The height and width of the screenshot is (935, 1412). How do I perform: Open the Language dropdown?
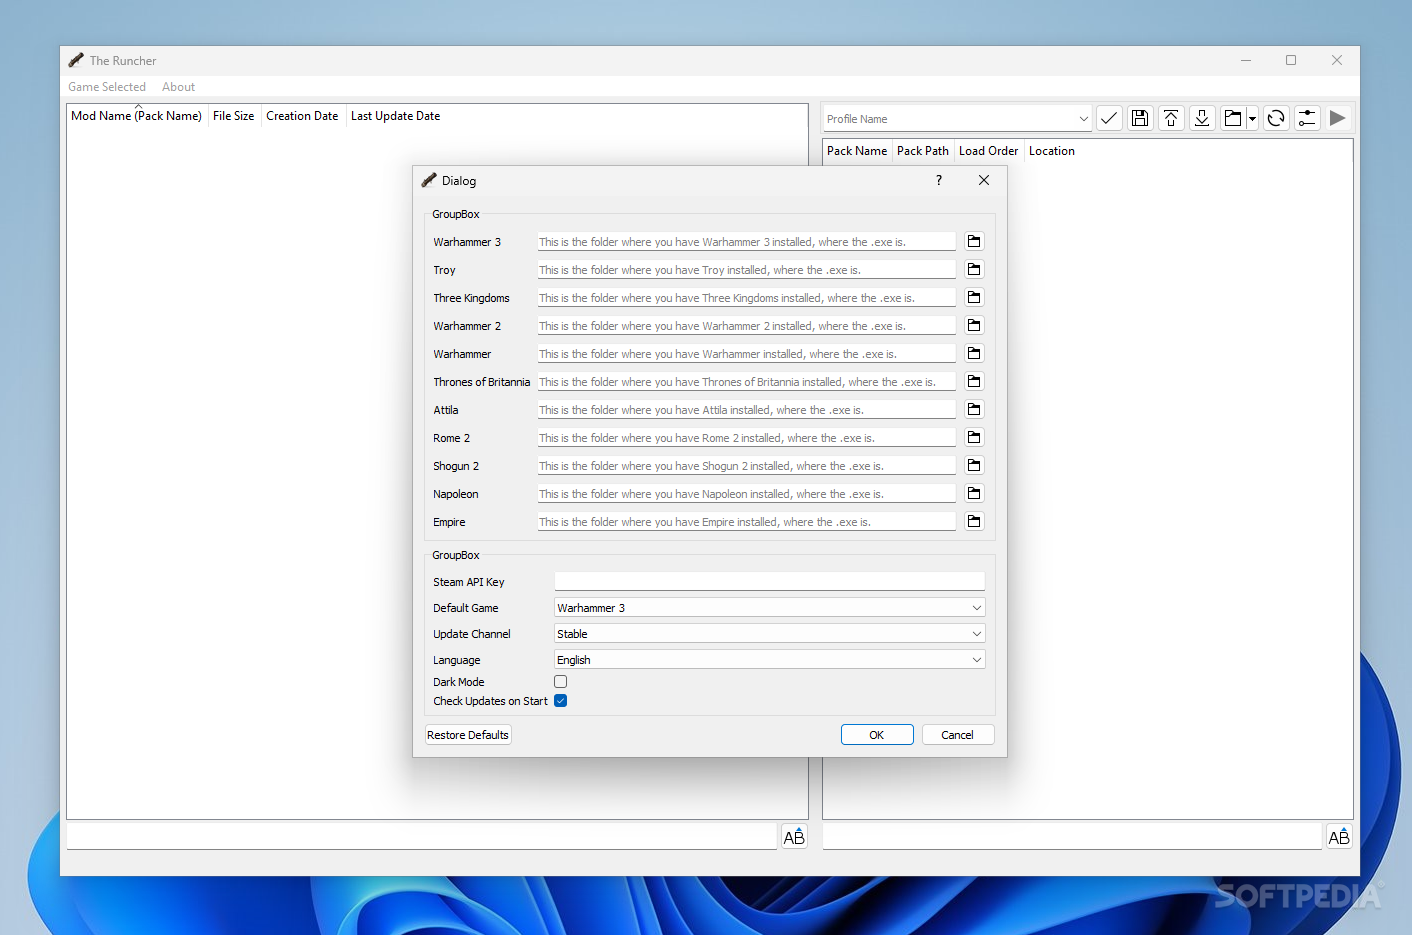(x=770, y=660)
